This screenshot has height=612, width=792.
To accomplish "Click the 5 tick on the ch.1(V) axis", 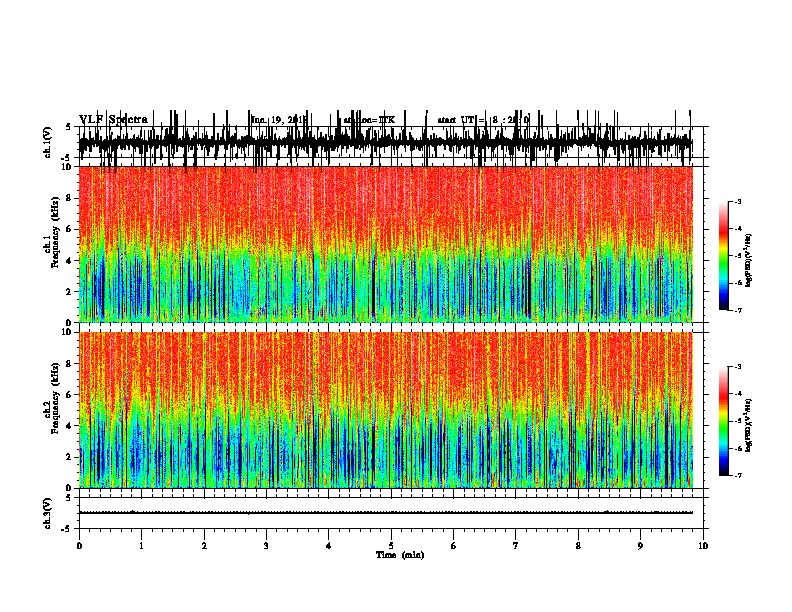I will (x=70, y=127).
